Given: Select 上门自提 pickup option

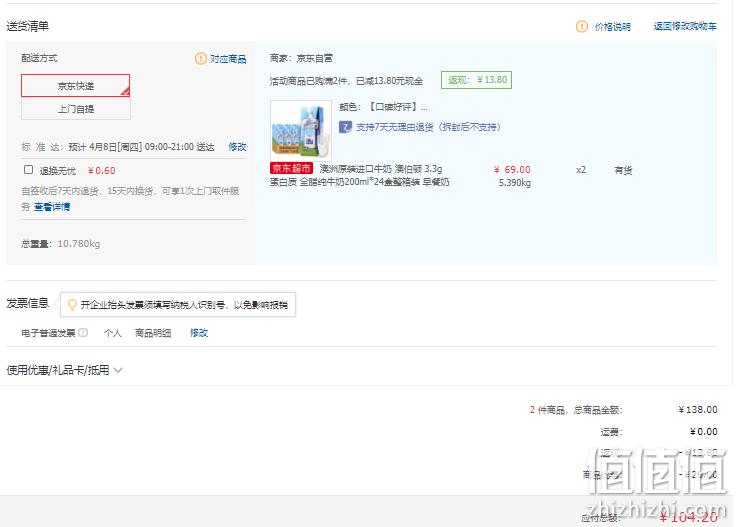Looking at the screenshot, I should click(76, 109).
